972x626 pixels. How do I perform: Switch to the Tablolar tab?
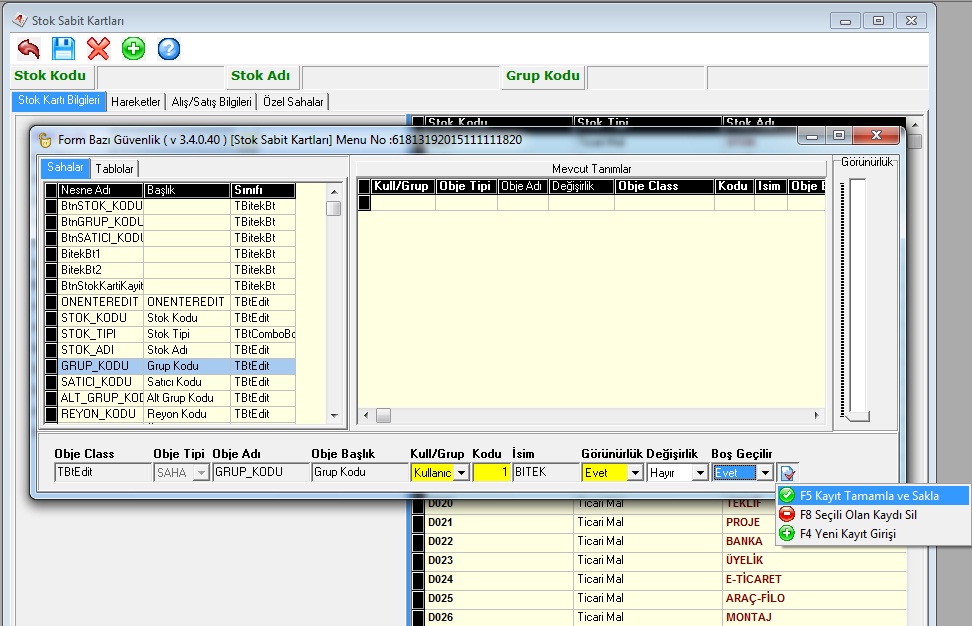pos(114,169)
